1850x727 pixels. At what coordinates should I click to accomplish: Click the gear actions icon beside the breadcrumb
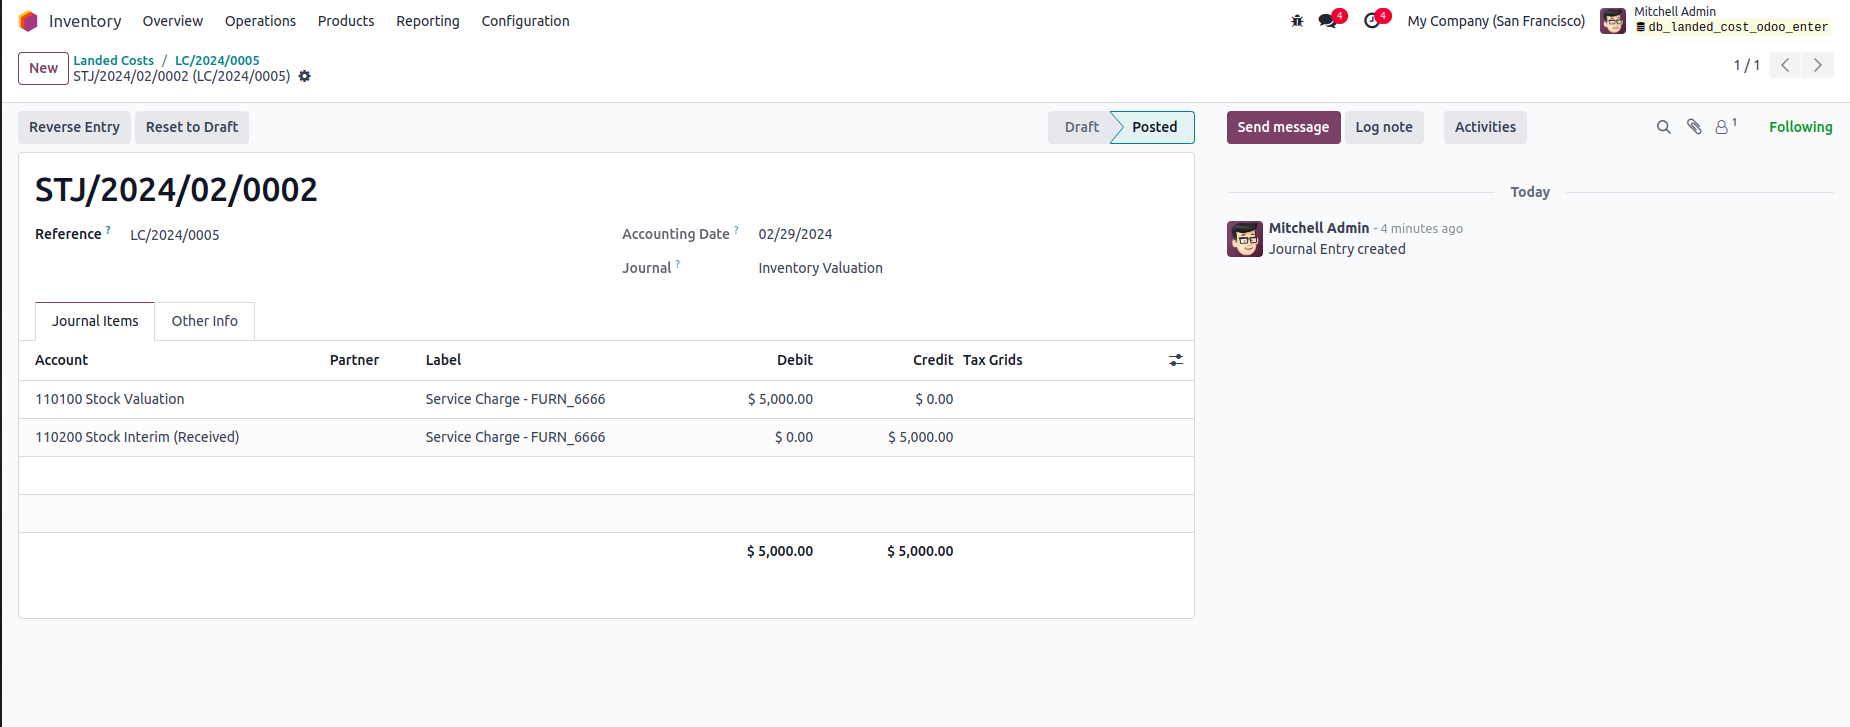(x=305, y=76)
